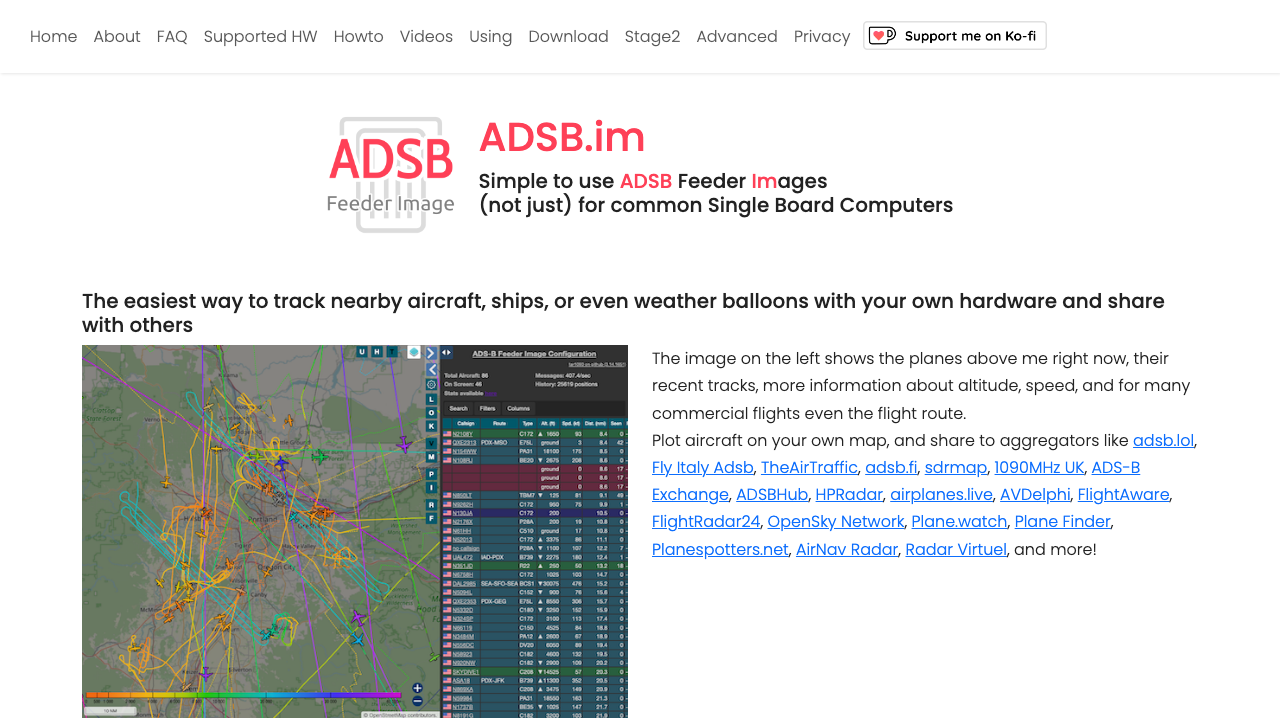Click the ADSB Feeder Image logo
The width and height of the screenshot is (1280, 720).
tap(391, 175)
